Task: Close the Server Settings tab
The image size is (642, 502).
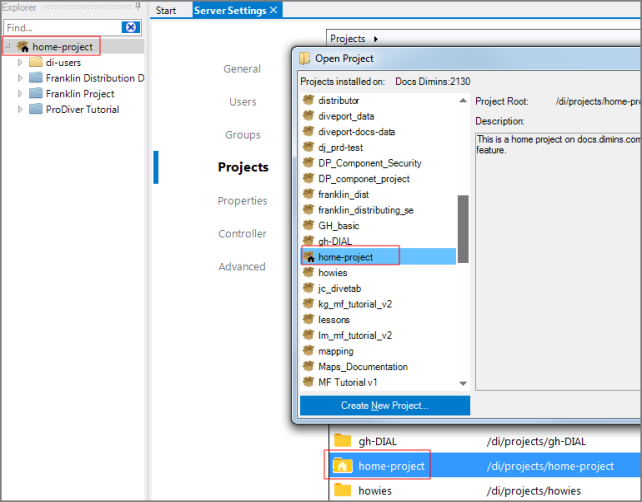Action: click(x=274, y=10)
